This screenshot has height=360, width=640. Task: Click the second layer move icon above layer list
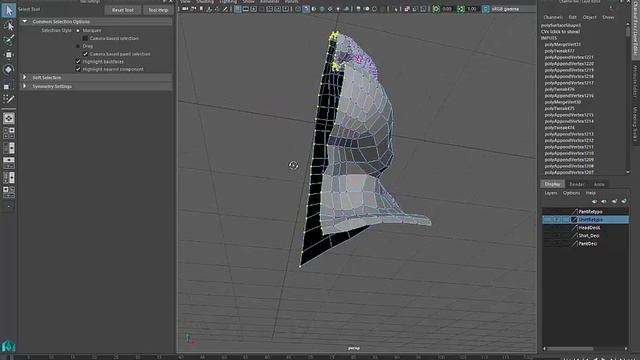[604, 201]
